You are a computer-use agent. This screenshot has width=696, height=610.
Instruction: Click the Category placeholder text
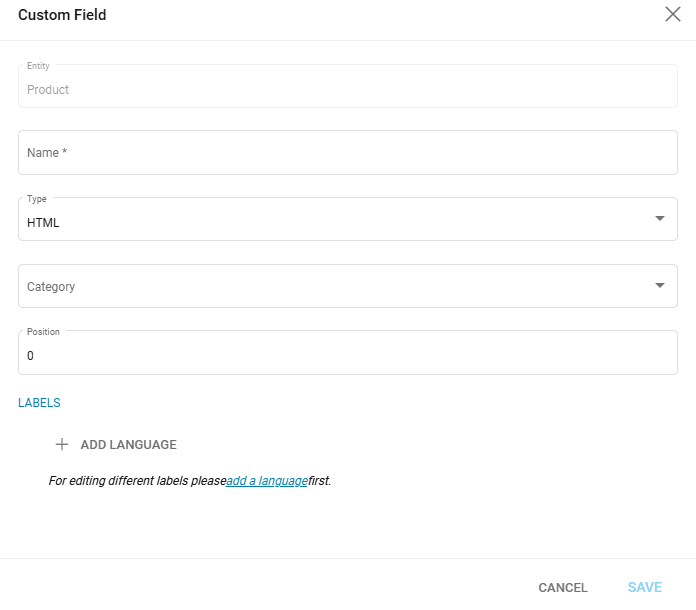[51, 287]
